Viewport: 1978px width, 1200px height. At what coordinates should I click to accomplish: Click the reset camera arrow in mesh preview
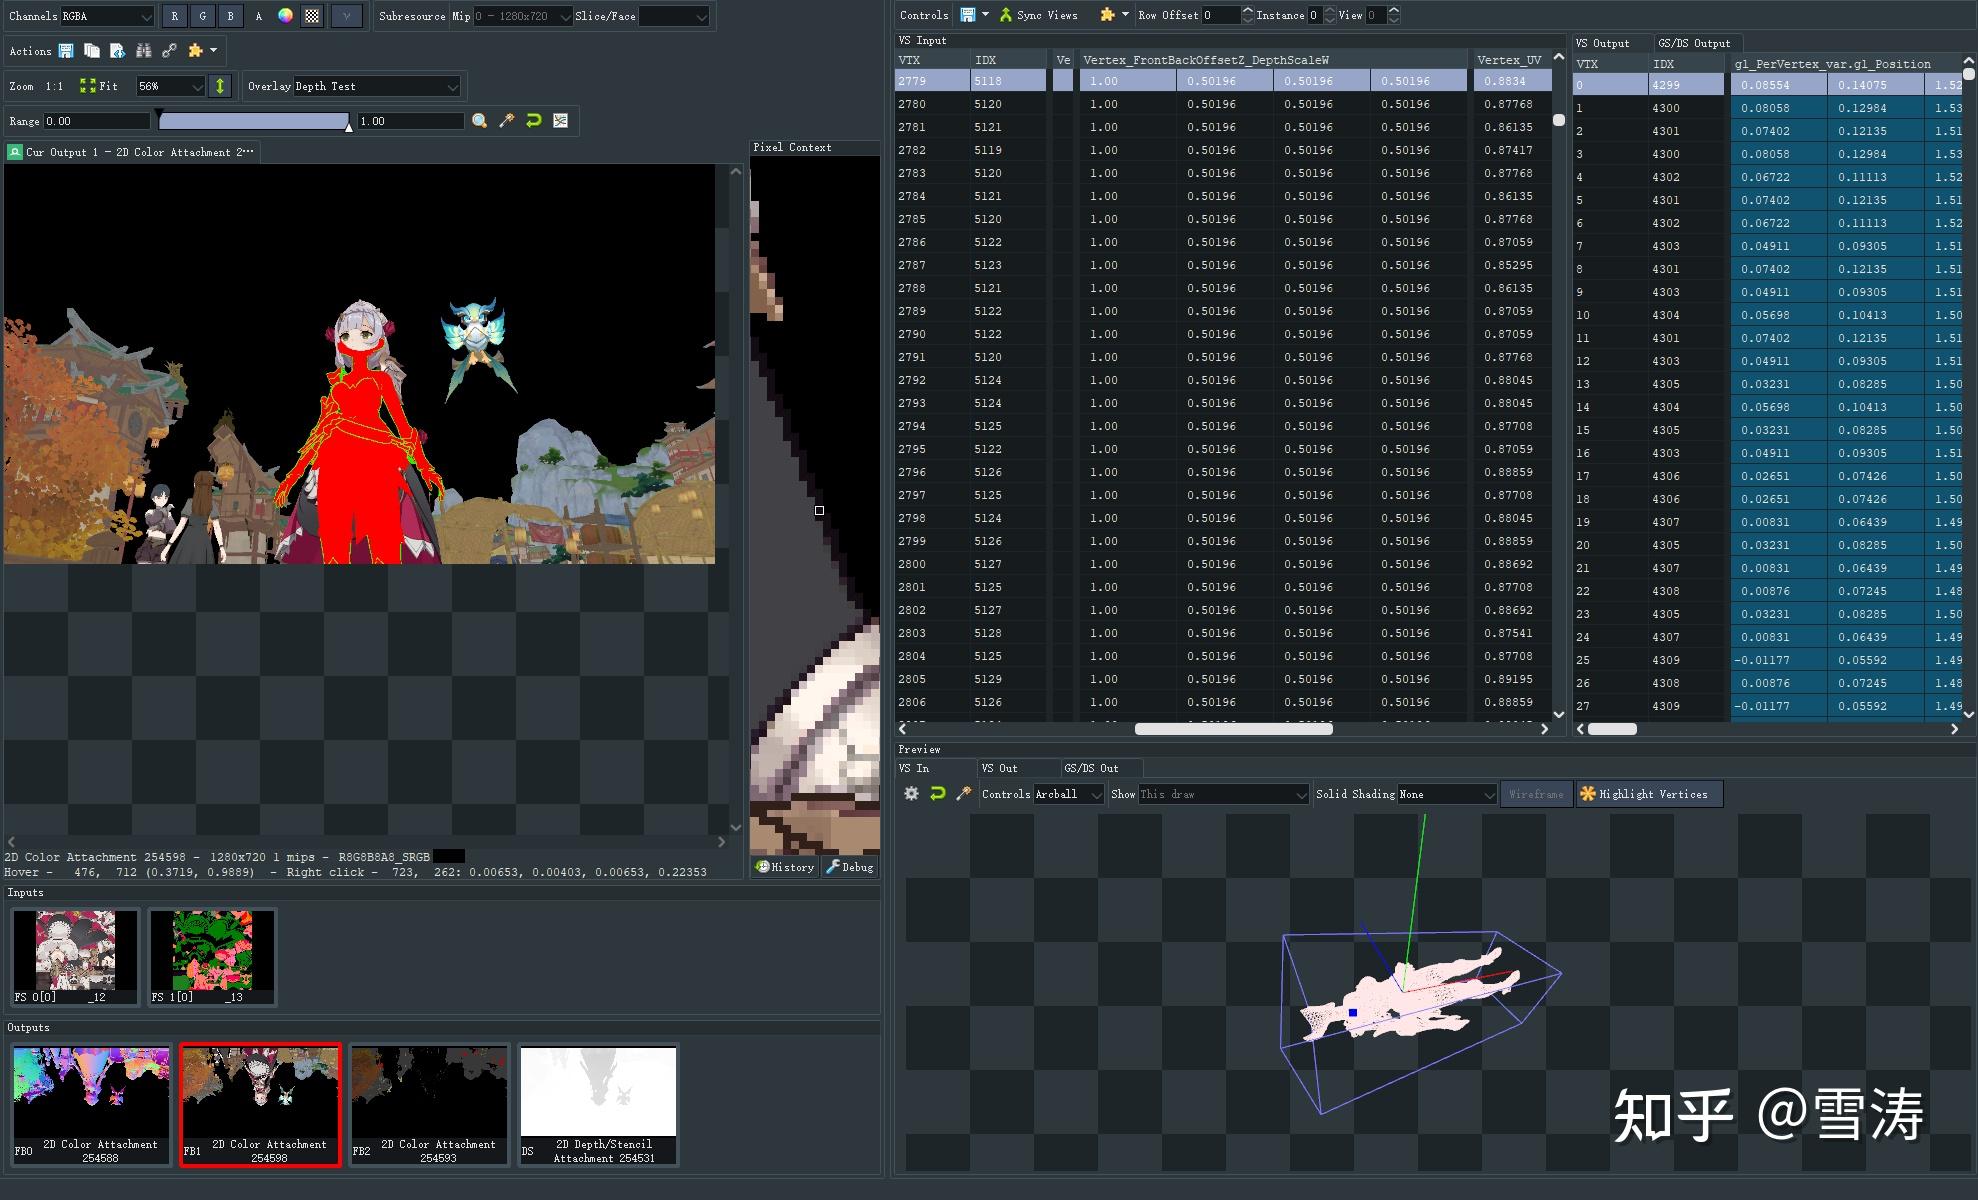[x=937, y=793]
